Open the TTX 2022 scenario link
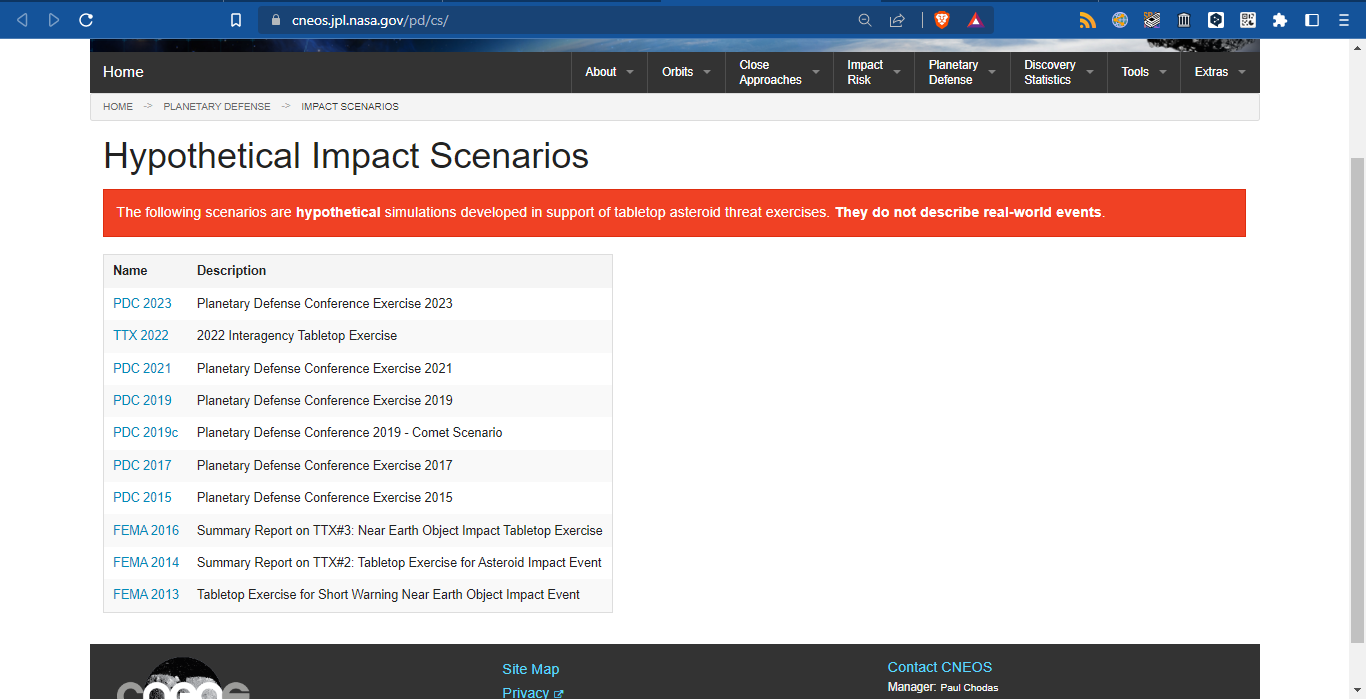This screenshot has height=699, width=1366. 141,335
